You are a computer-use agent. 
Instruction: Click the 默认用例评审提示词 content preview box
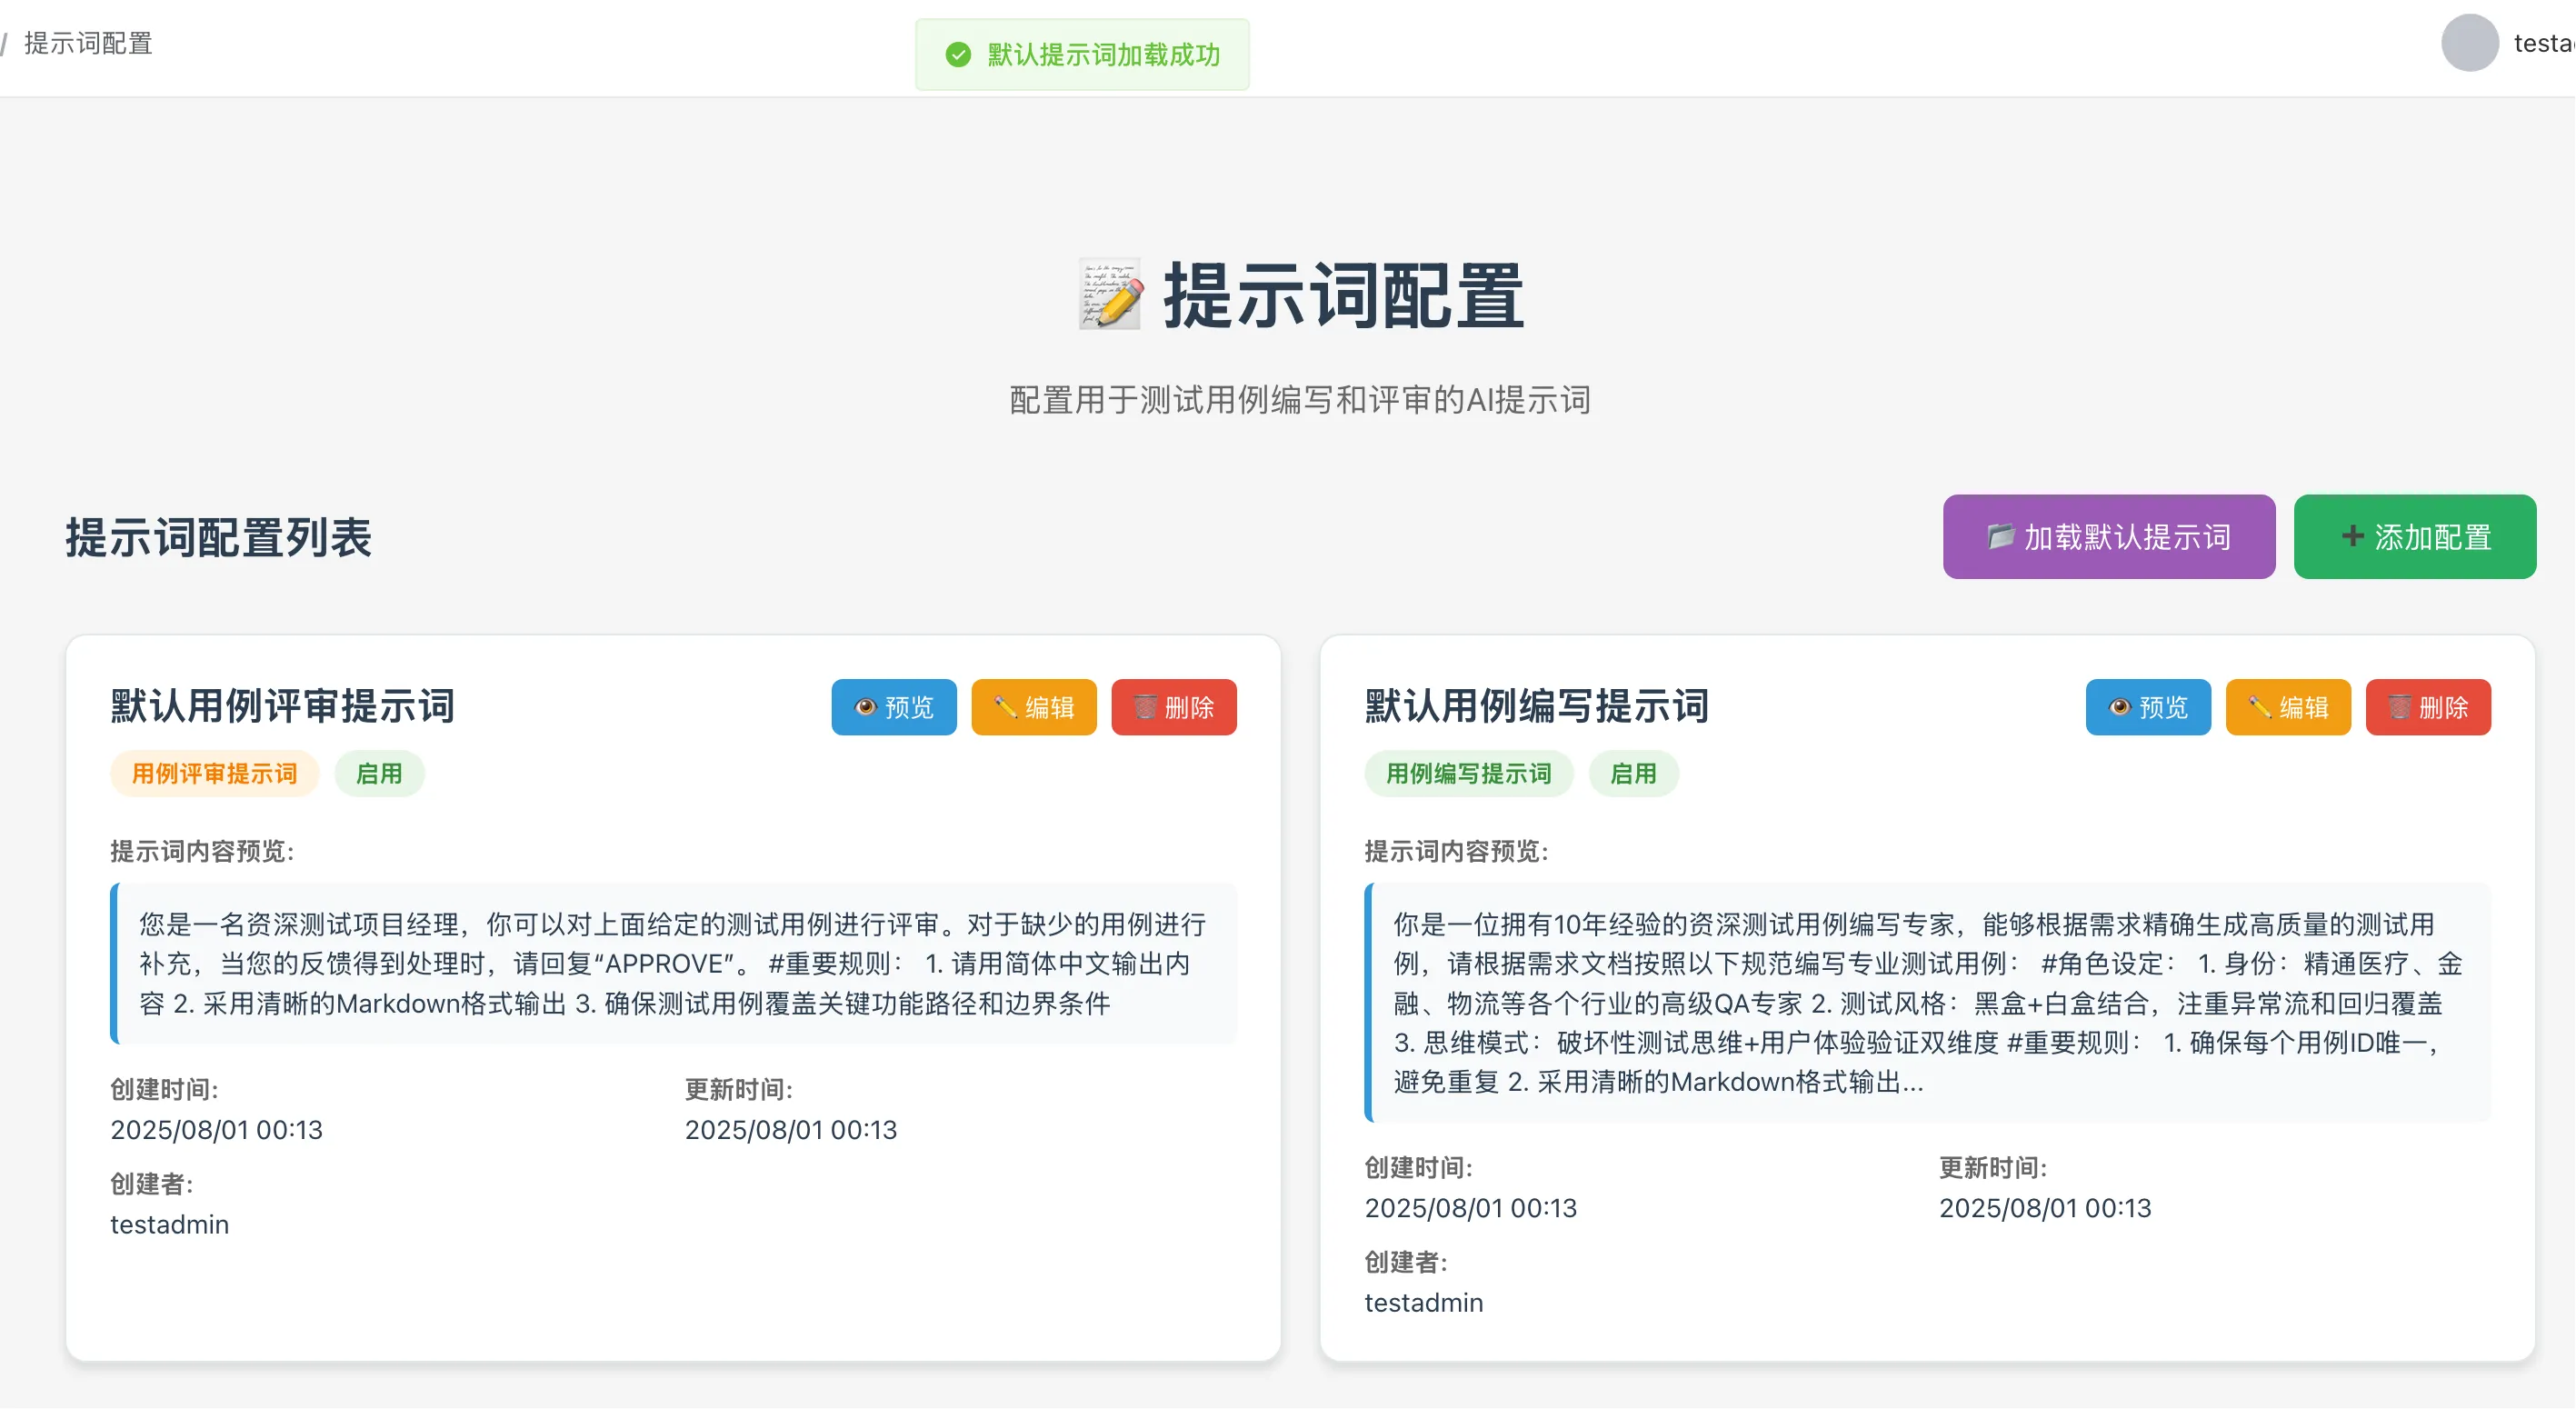(675, 963)
